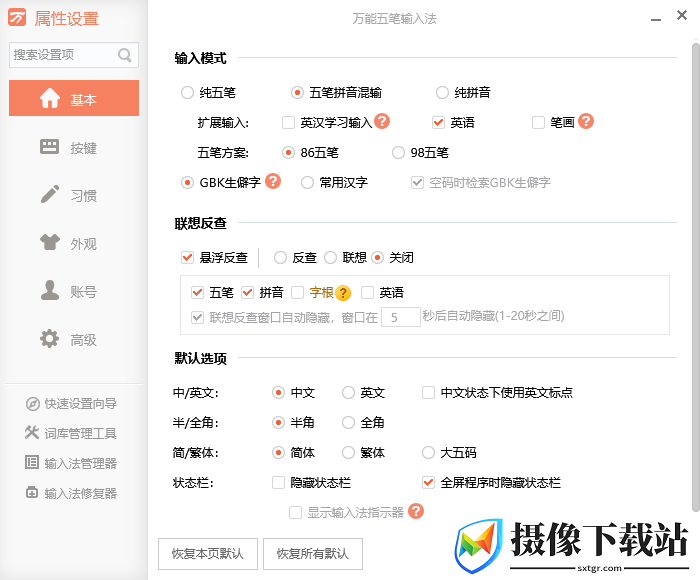
Task: Set default language to 中文
Action: [278, 392]
